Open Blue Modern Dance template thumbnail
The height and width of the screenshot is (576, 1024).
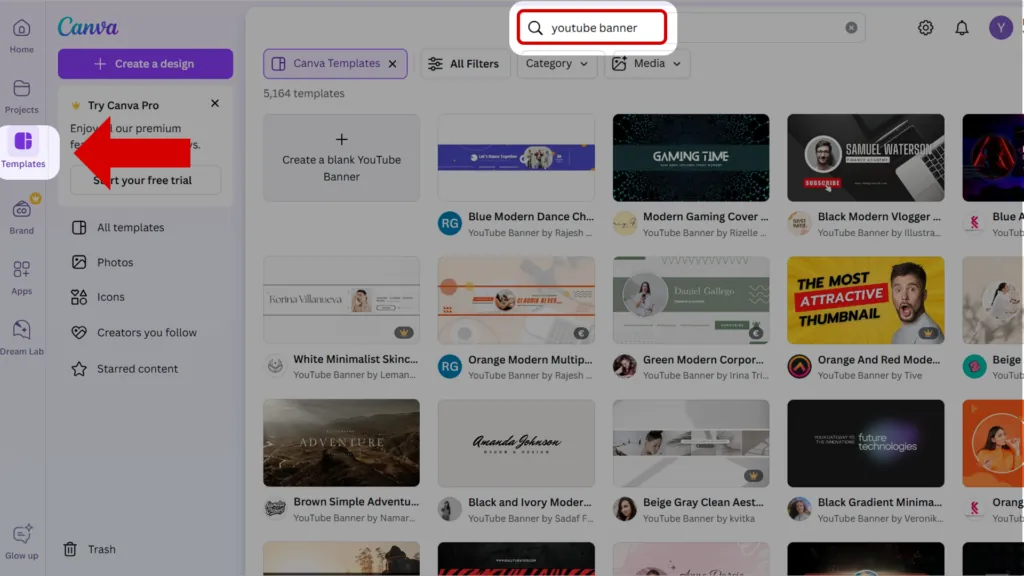point(516,158)
